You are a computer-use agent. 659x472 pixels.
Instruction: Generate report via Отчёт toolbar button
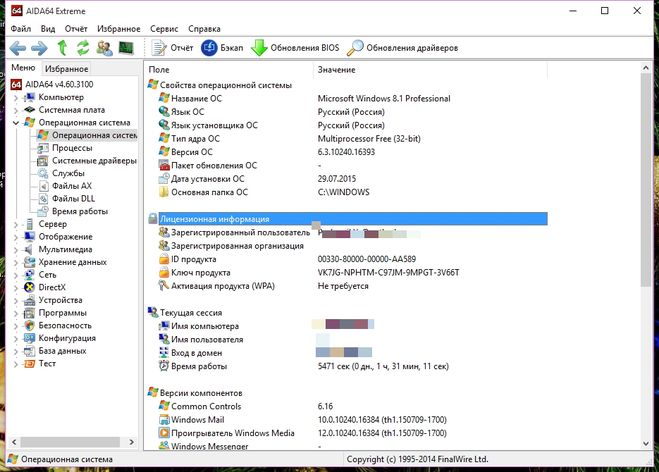172,48
